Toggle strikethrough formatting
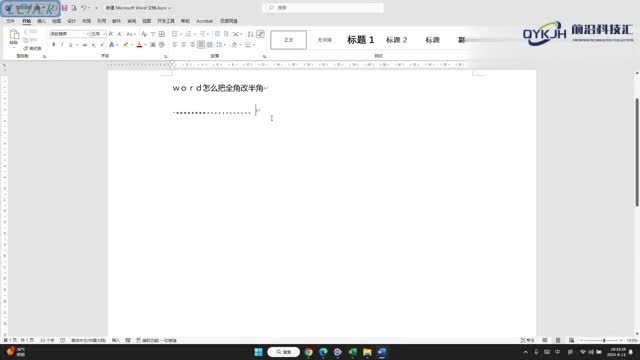Screen dimensions: 640x360 click(x=84, y=45)
